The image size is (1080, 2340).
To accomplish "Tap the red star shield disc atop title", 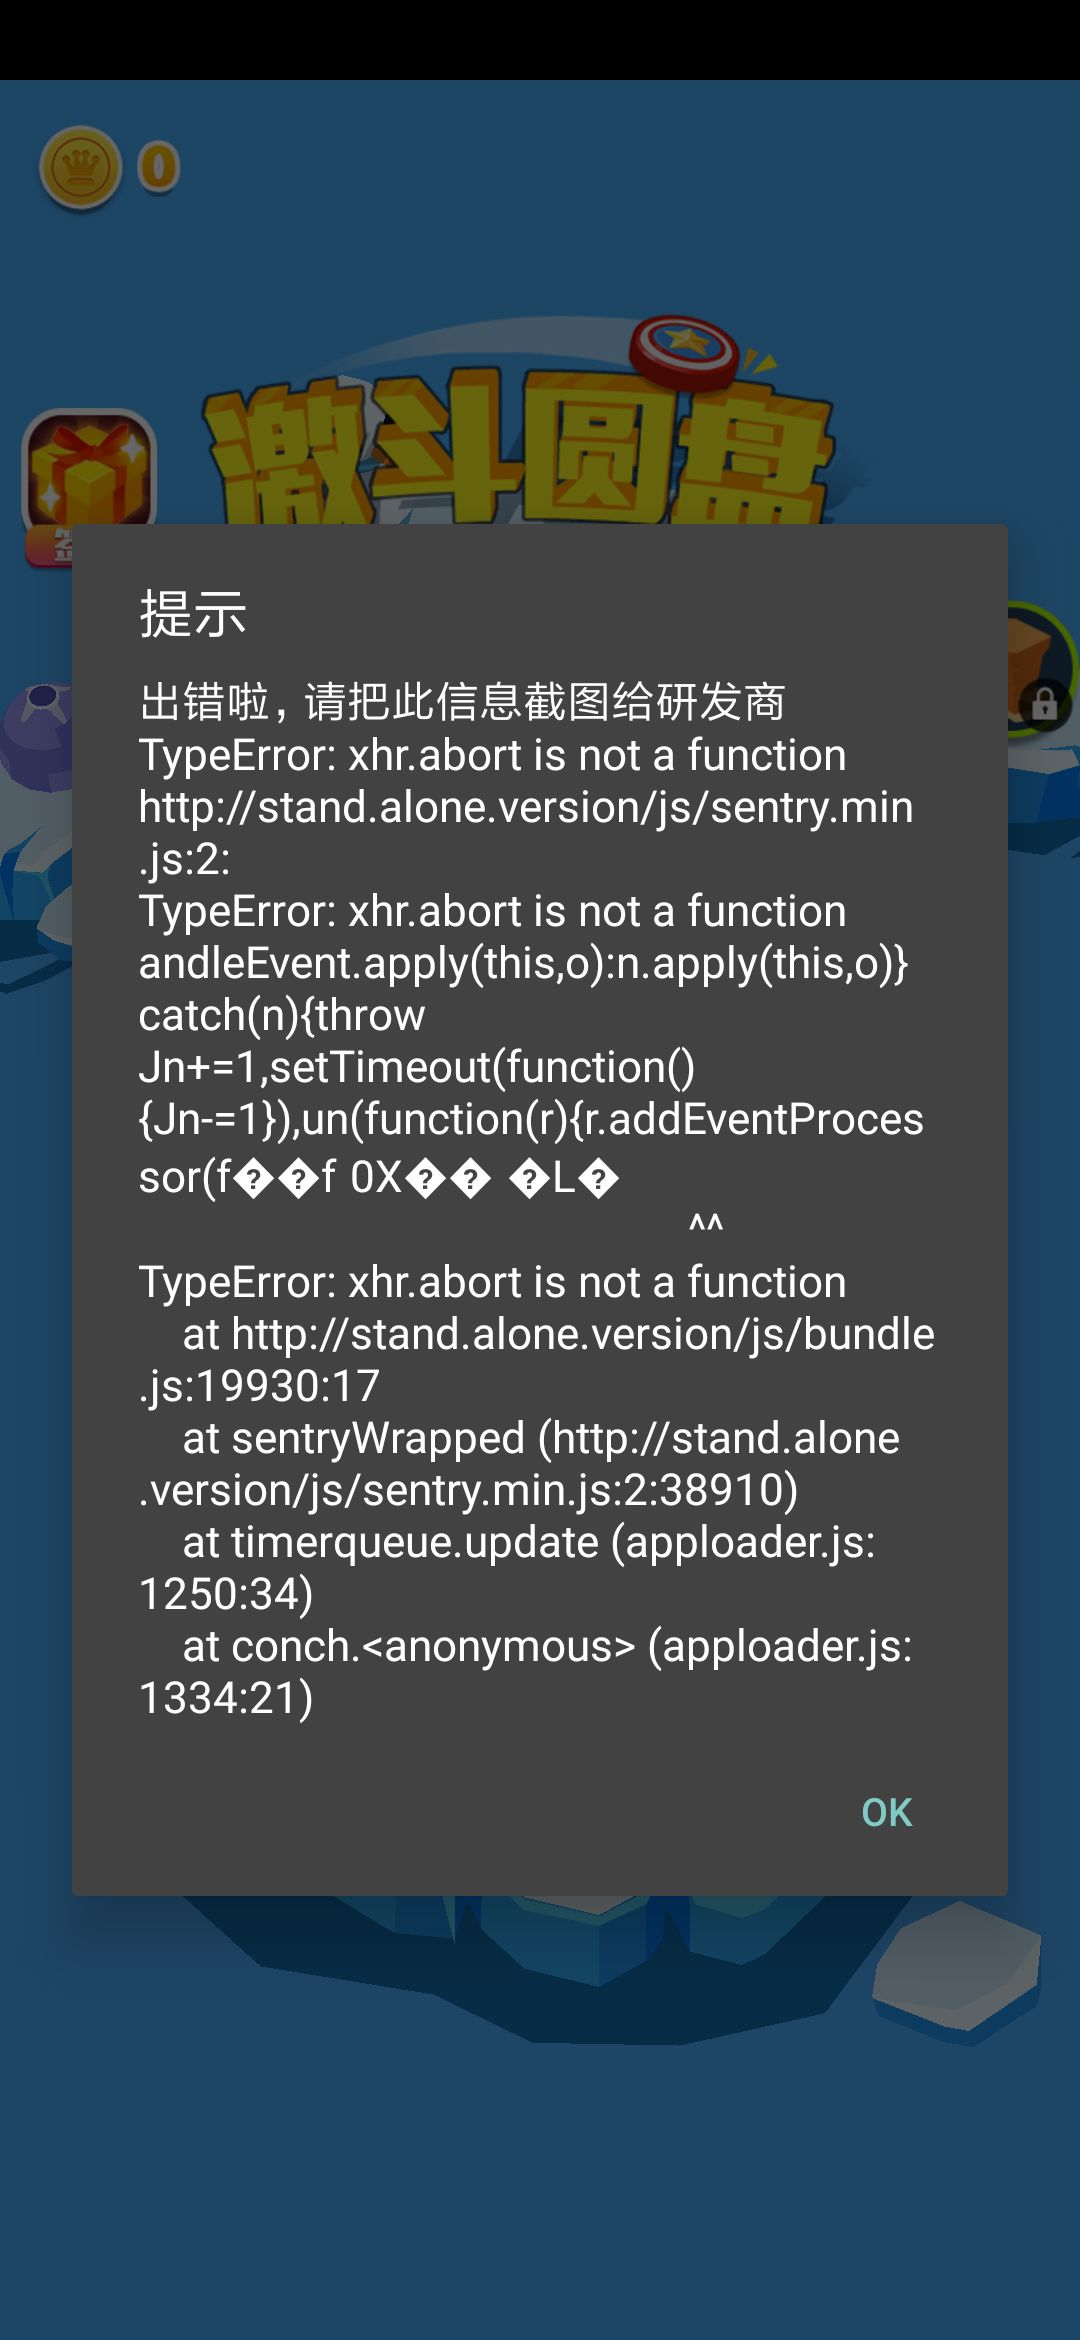I will tap(685, 349).
